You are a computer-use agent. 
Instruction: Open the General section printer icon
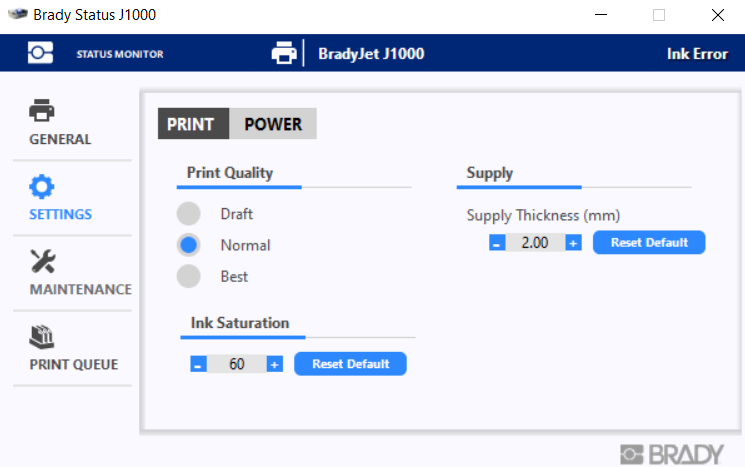pyautogui.click(x=42, y=110)
